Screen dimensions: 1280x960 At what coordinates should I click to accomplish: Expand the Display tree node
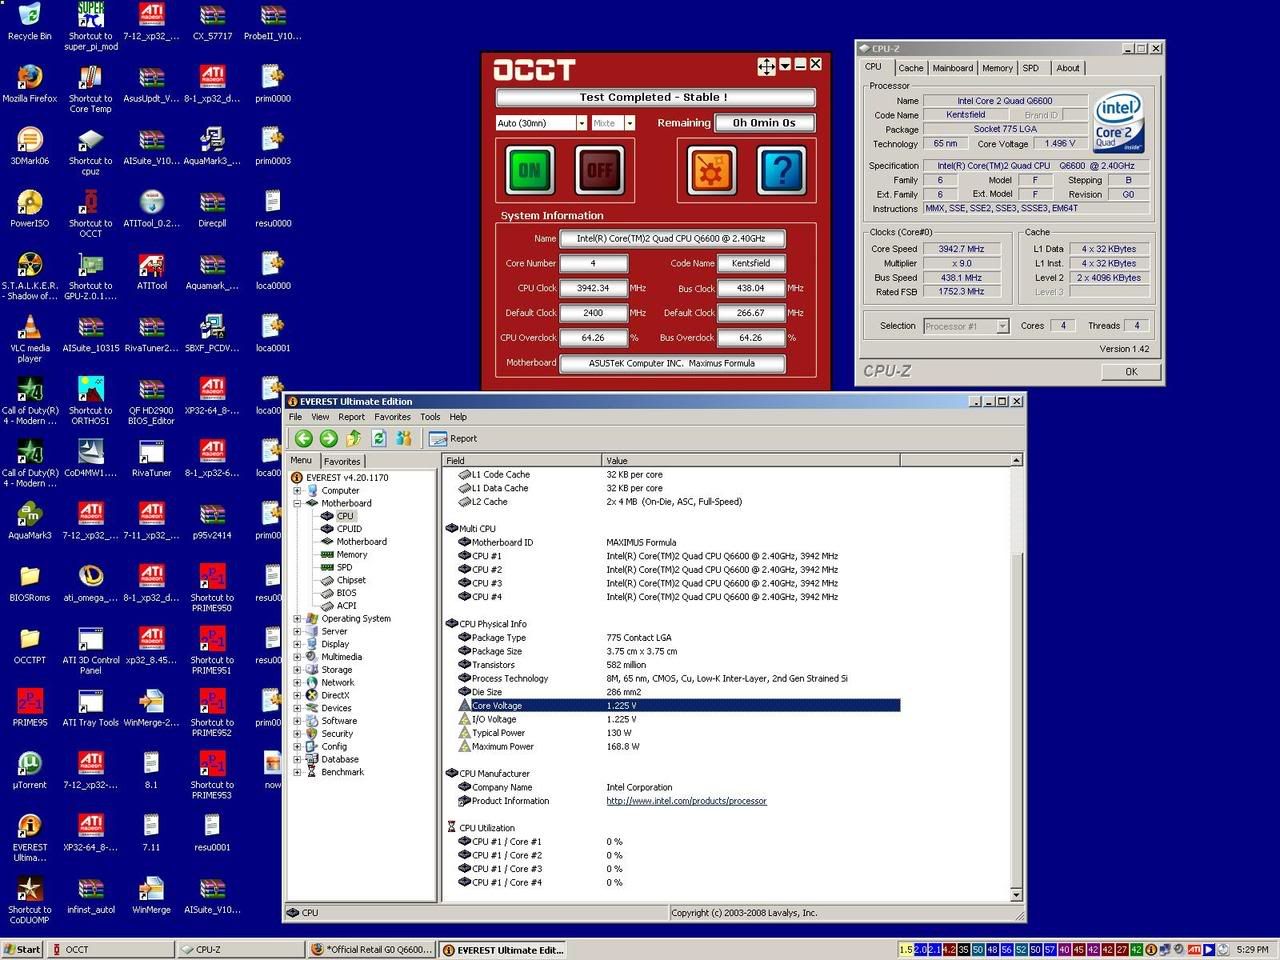pyautogui.click(x=297, y=645)
